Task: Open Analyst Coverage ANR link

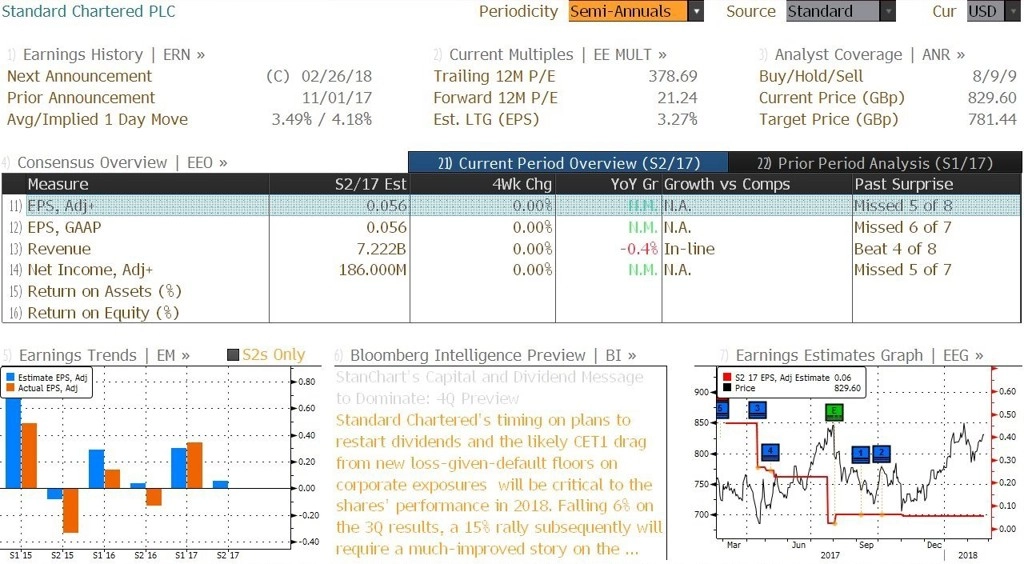Action: pos(862,55)
